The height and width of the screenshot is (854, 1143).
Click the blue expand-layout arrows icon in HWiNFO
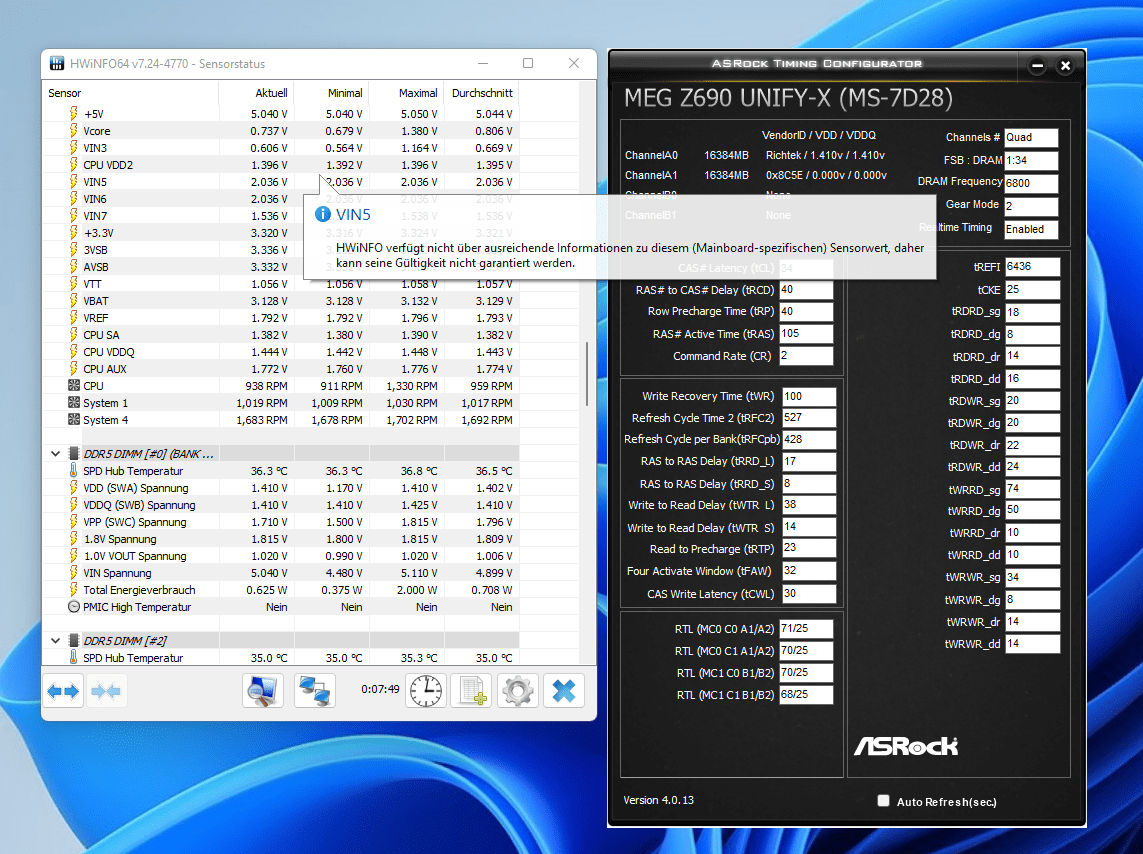tap(63, 691)
